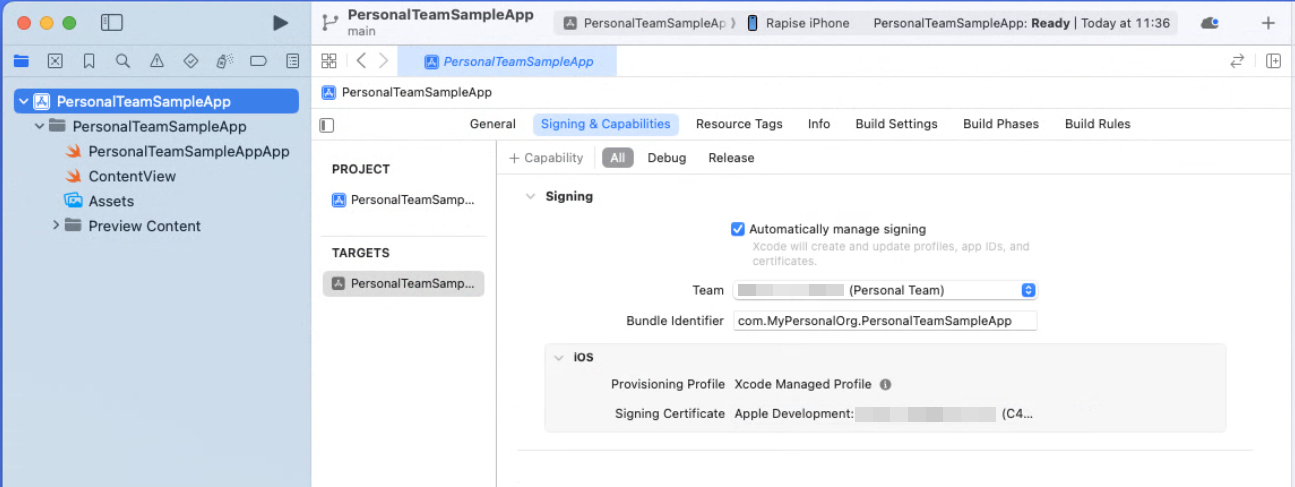Click the related items grid icon
Image resolution: width=1295 pixels, height=487 pixels.
[x=329, y=61]
